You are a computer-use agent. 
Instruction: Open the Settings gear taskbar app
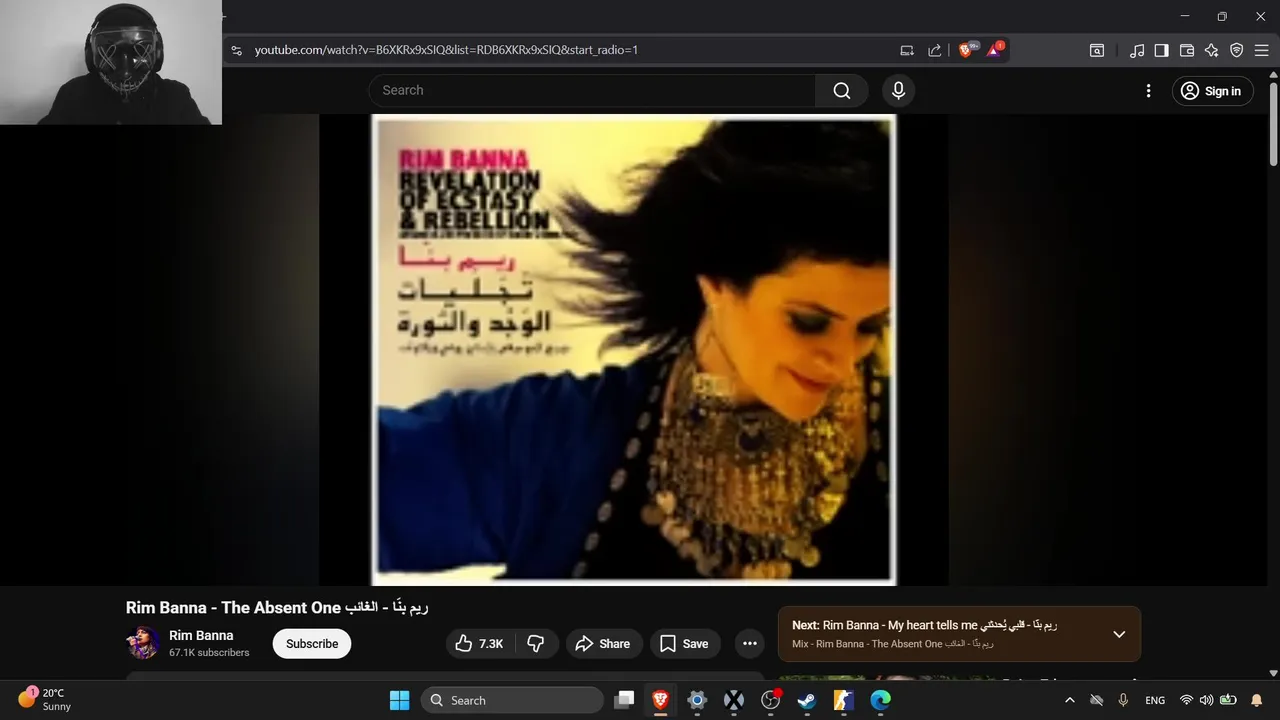click(x=697, y=700)
